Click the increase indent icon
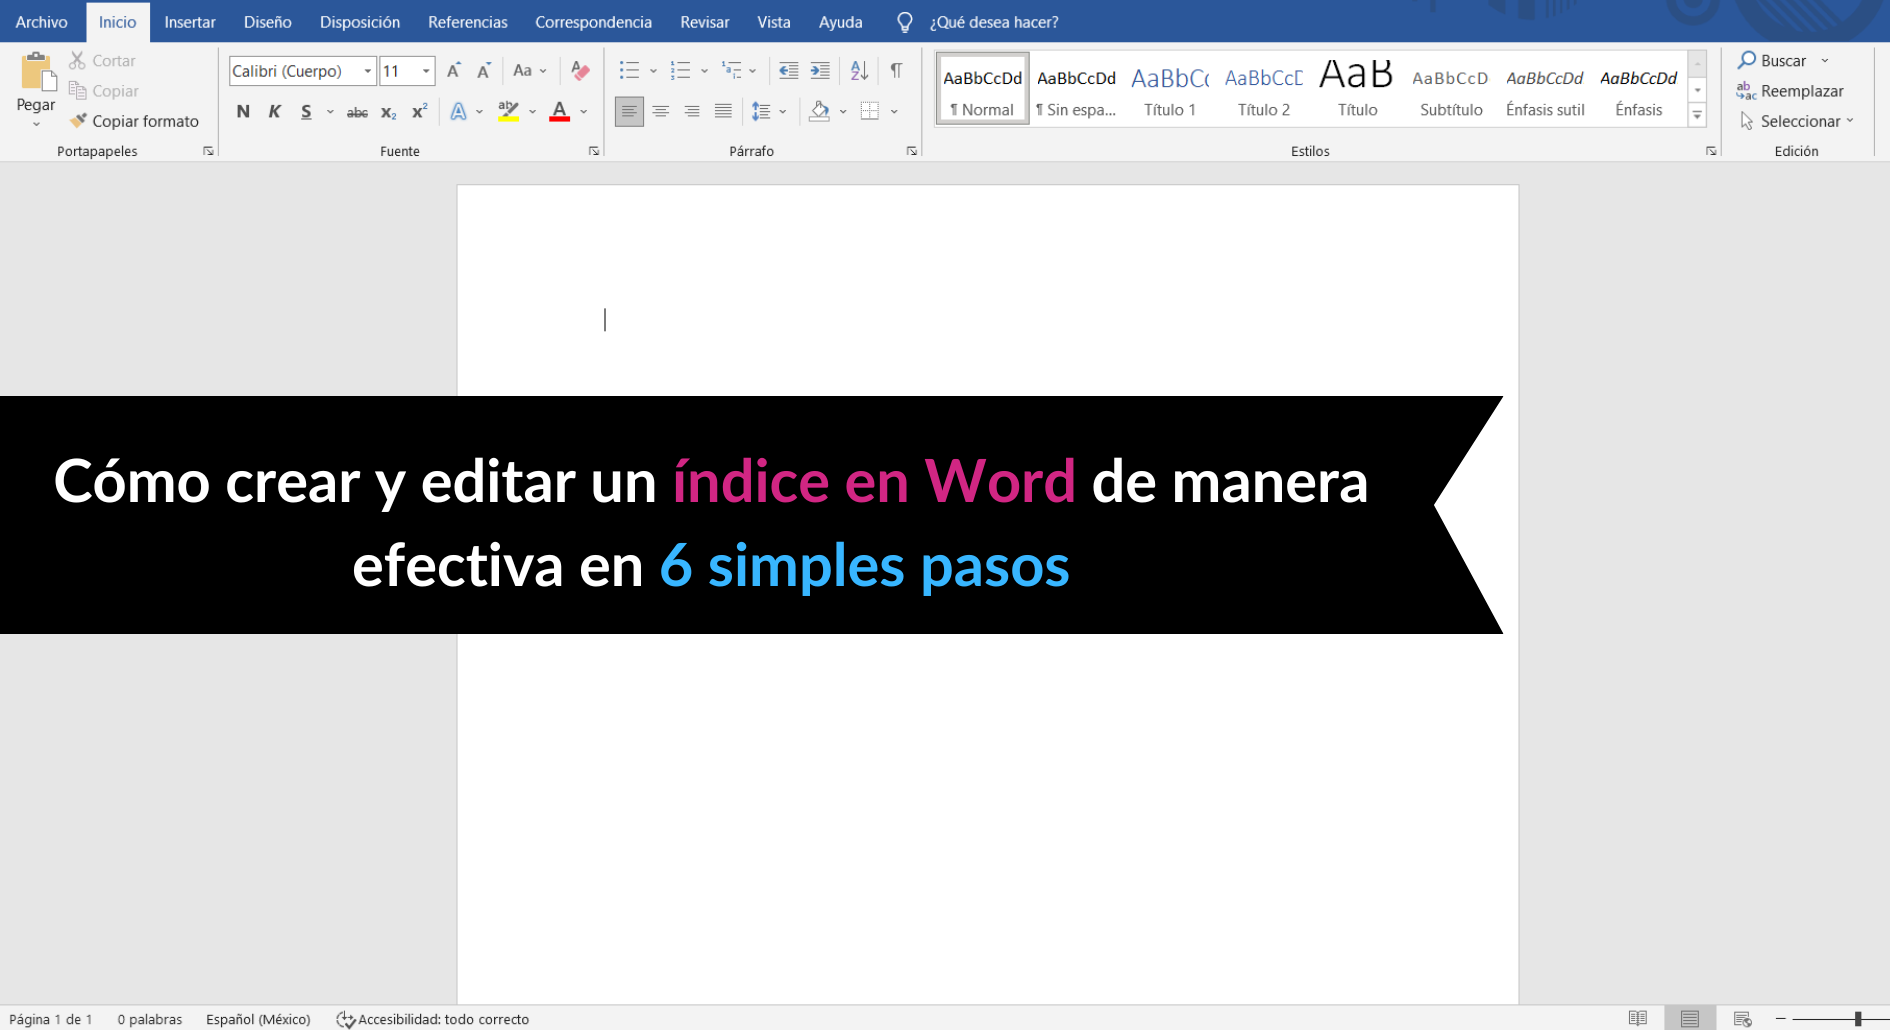Viewport: 1890px width, 1030px height. click(x=820, y=71)
